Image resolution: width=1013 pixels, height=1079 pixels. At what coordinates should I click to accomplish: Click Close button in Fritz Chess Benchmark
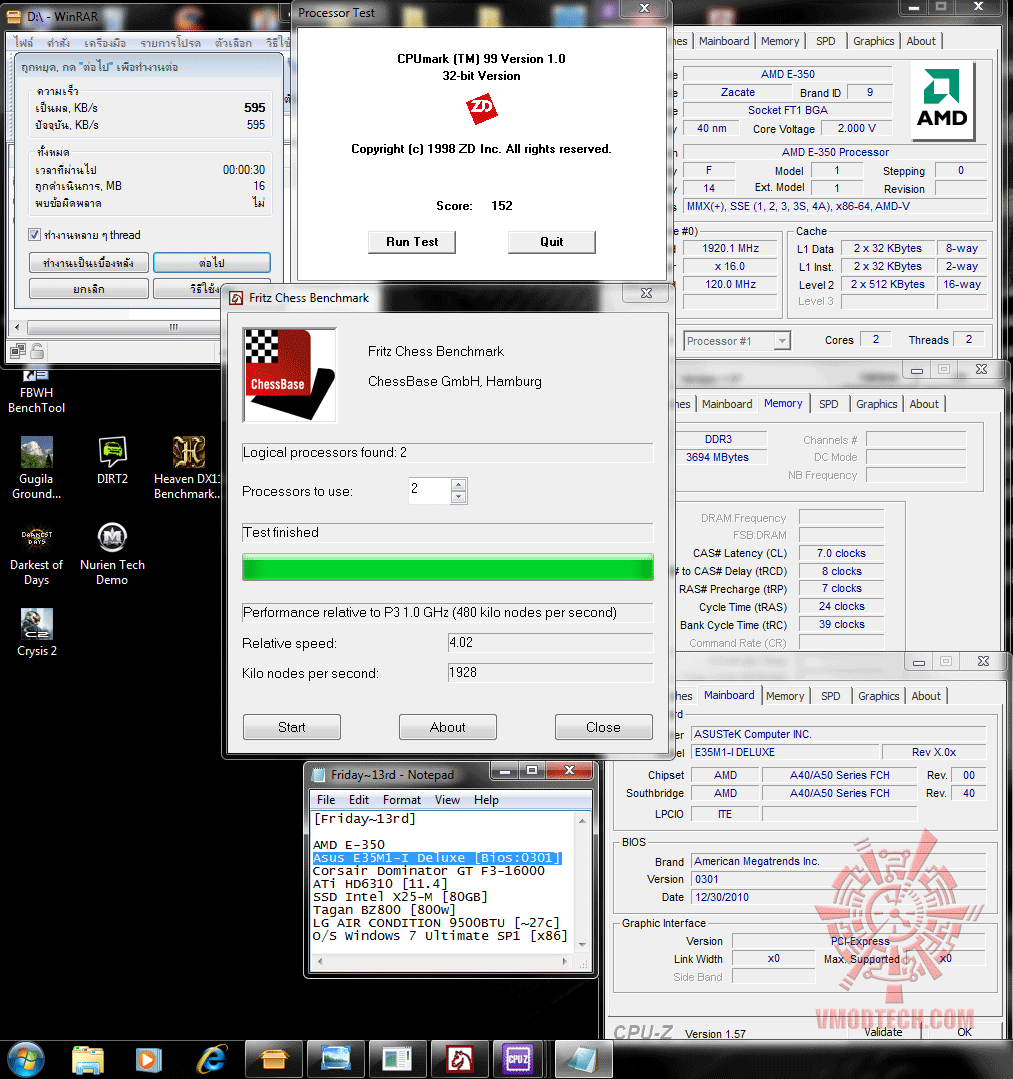[x=604, y=727]
